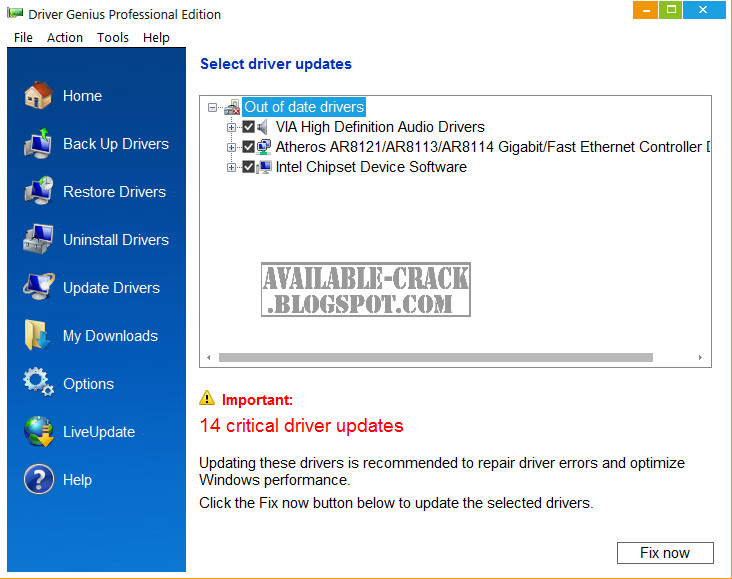732x579 pixels.
Task: Expand Intel Chipset Device Software node
Action: (x=231, y=167)
